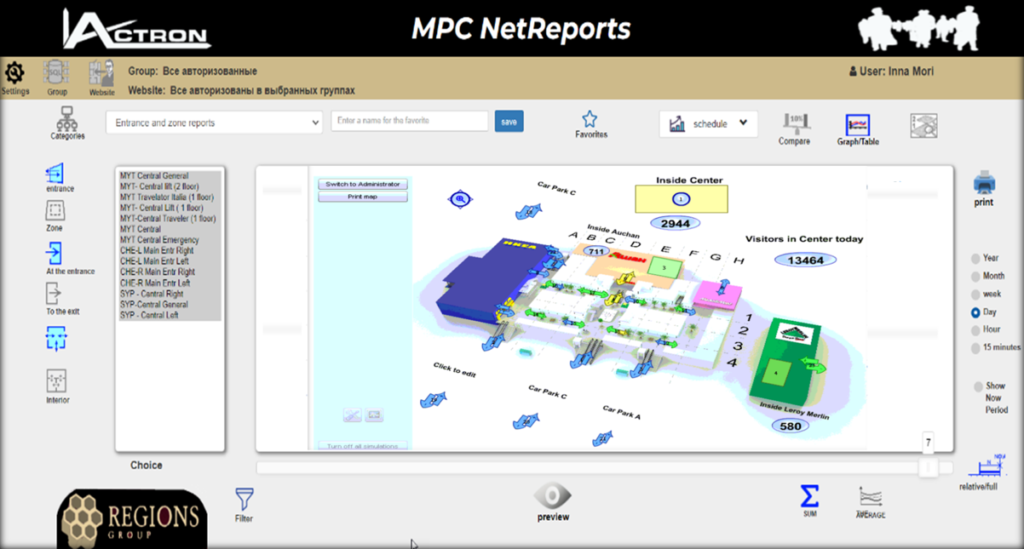1024x549 pixels.
Task: Click Switch to Administrator button
Action: click(362, 184)
